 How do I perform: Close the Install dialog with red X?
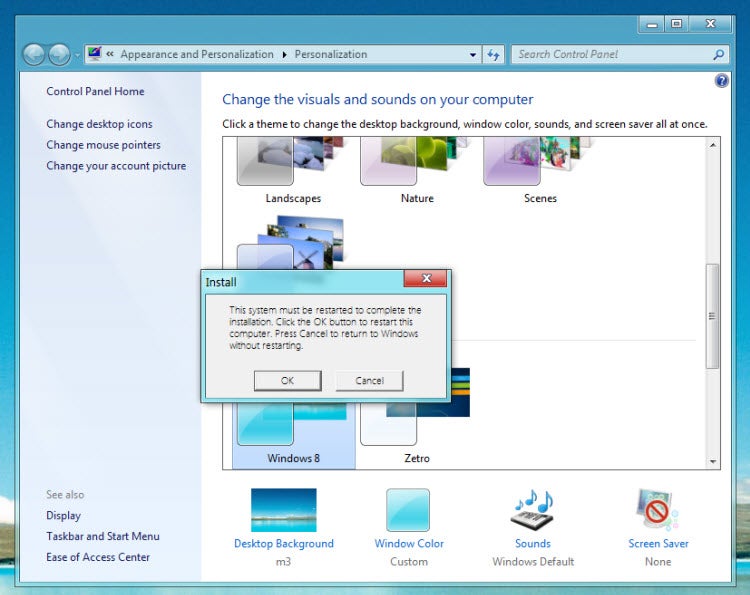click(x=425, y=278)
